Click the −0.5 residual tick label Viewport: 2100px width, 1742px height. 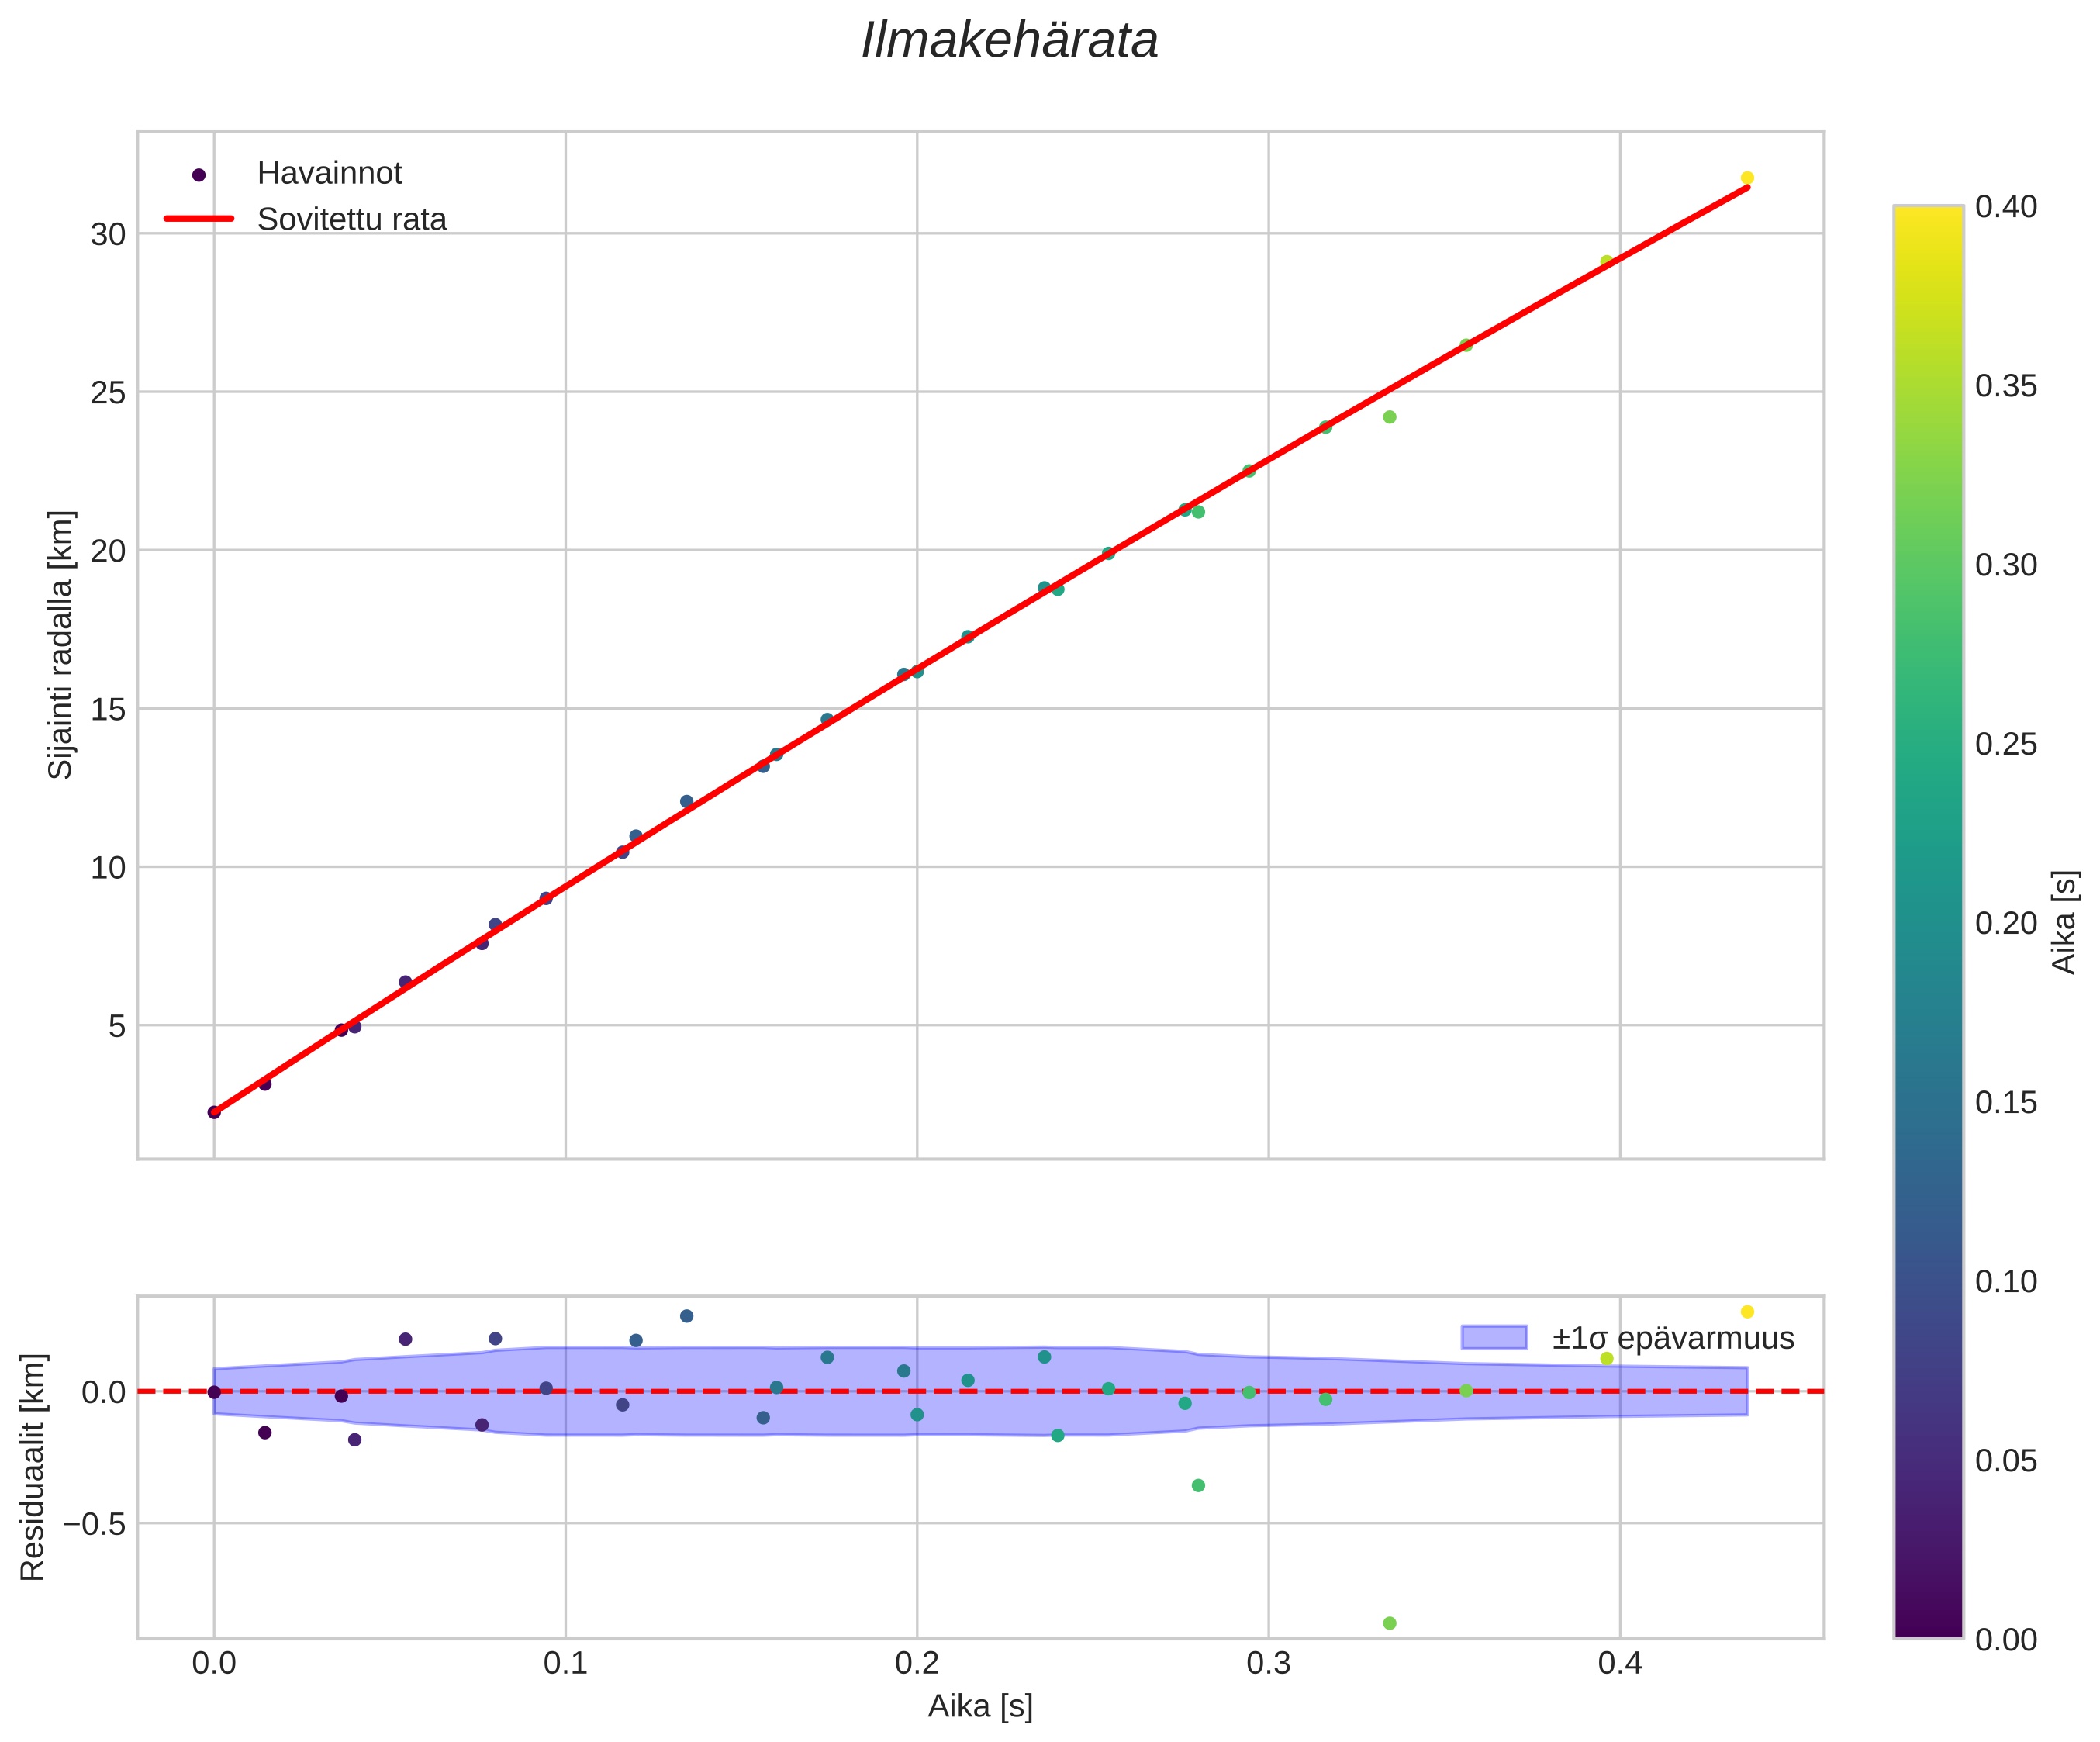[x=94, y=1524]
